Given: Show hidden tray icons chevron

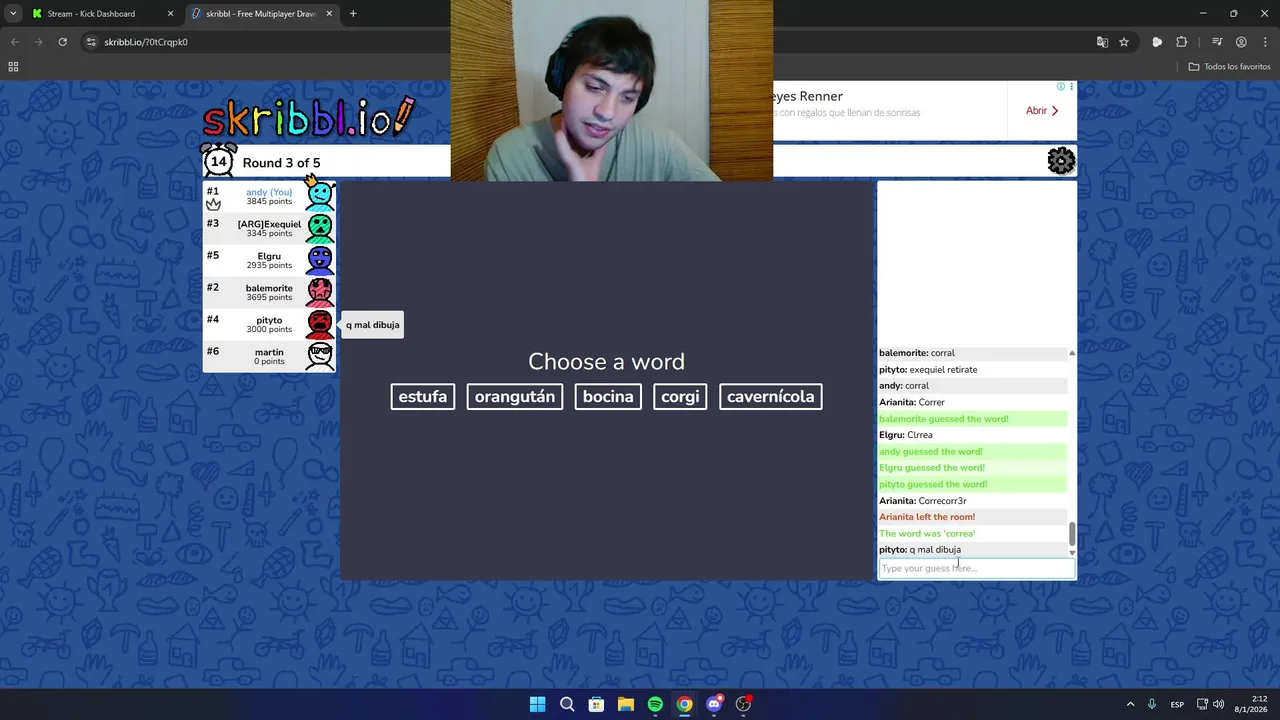Looking at the screenshot, I should click(x=1130, y=704).
